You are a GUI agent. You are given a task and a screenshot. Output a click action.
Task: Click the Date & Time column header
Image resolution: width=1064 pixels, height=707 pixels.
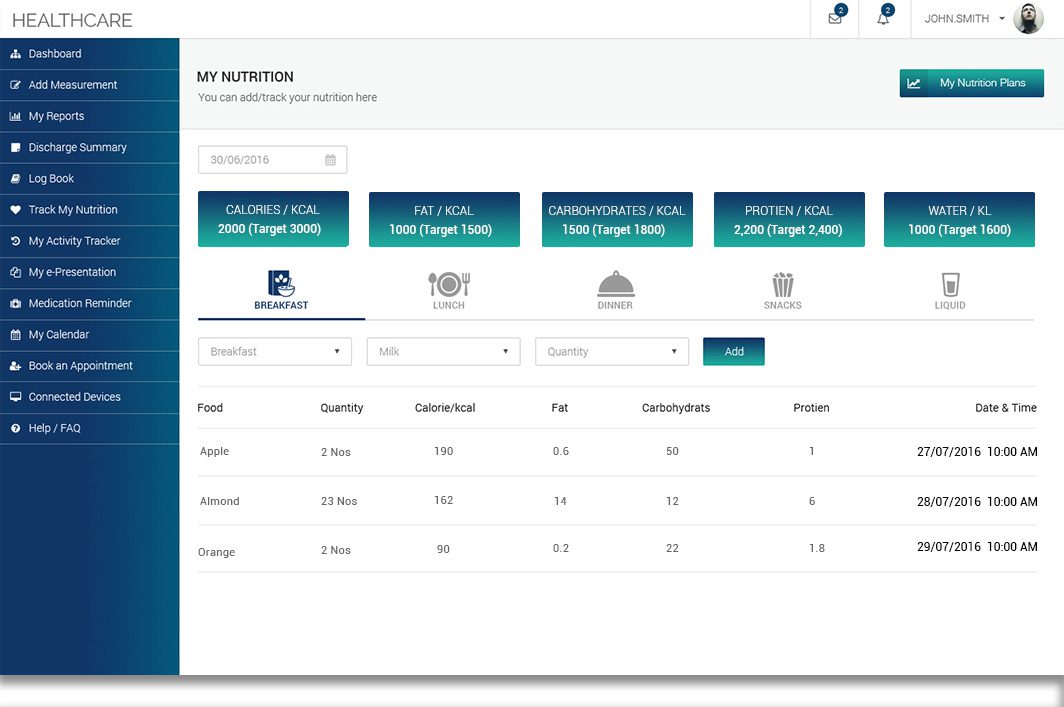pyautogui.click(x=1006, y=408)
